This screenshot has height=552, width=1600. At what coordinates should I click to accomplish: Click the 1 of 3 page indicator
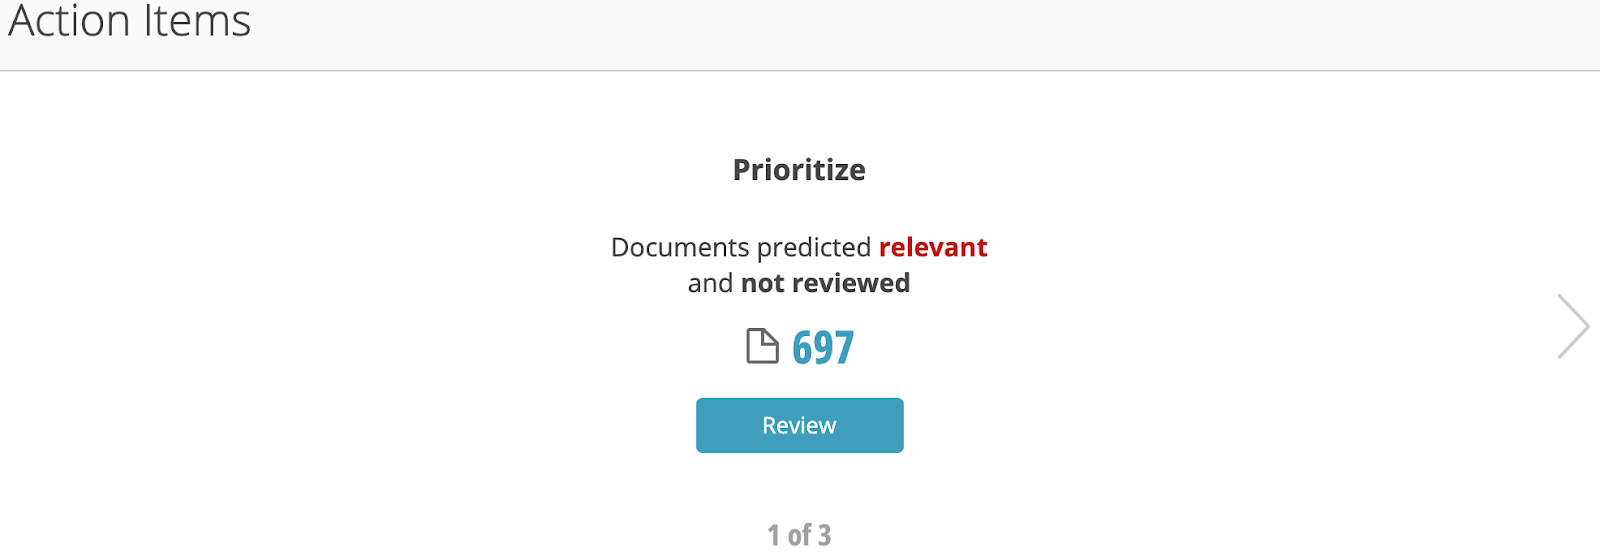pos(799,535)
